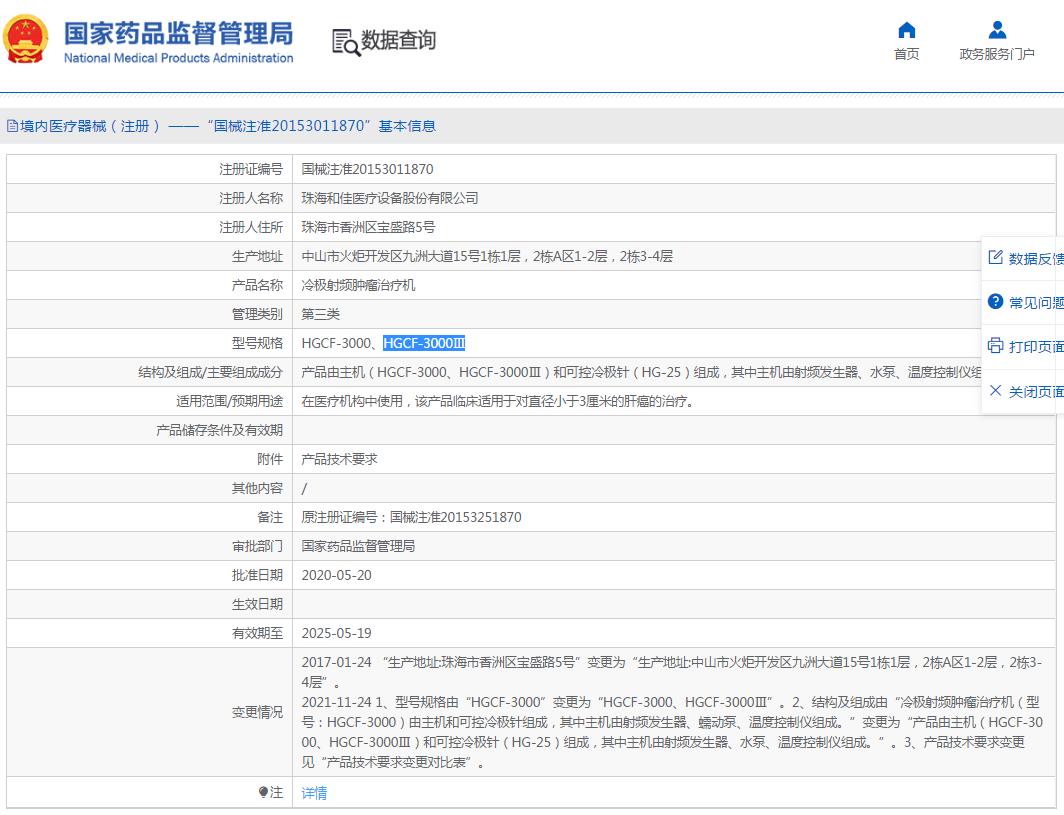The width and height of the screenshot is (1064, 815).
Task: Click 打印页面 side button
Action: [1023, 347]
